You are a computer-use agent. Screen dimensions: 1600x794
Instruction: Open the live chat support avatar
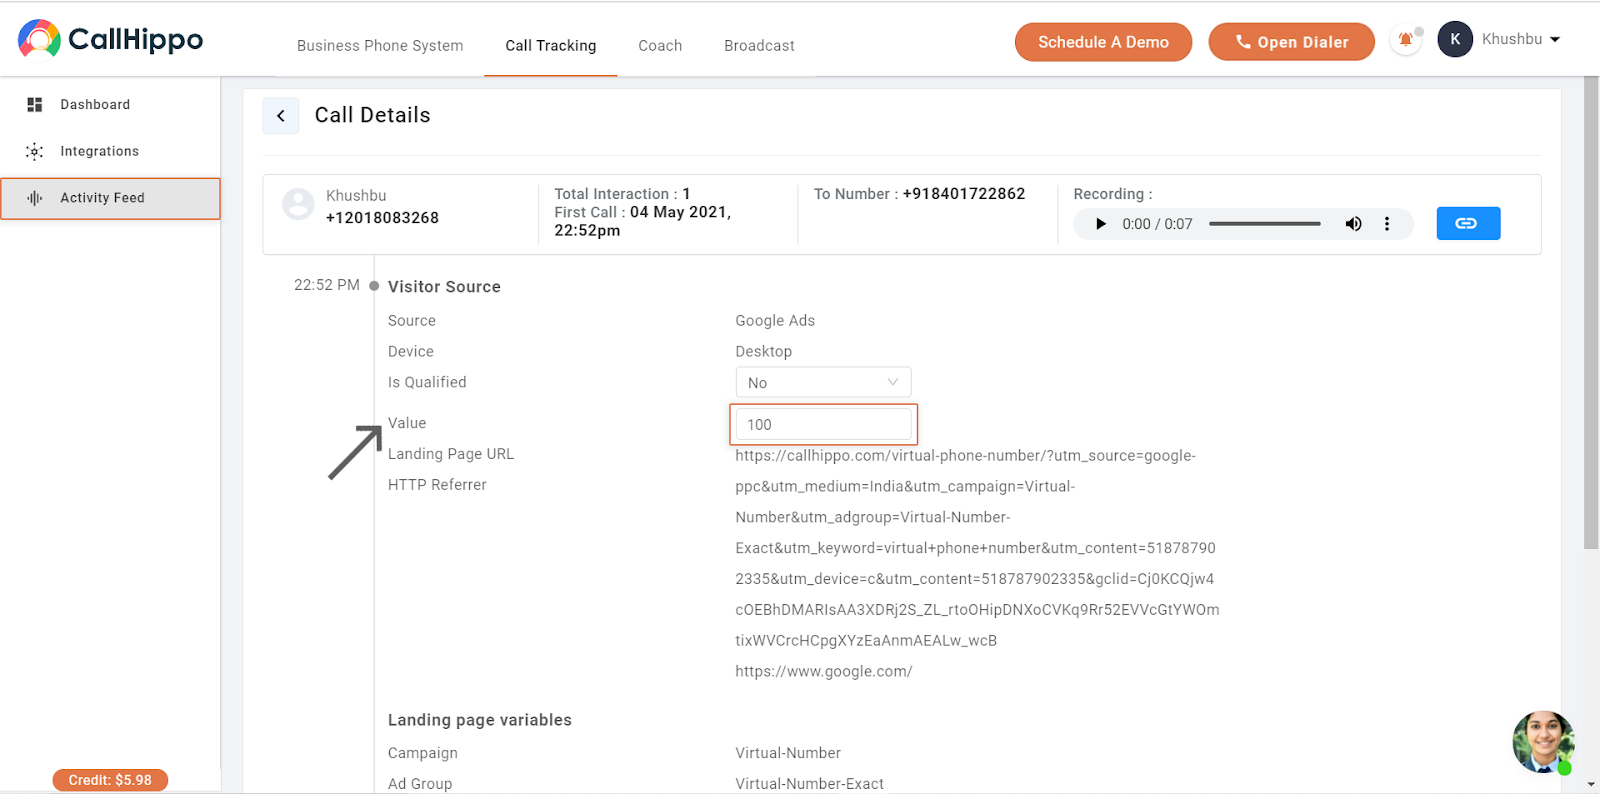(1543, 742)
